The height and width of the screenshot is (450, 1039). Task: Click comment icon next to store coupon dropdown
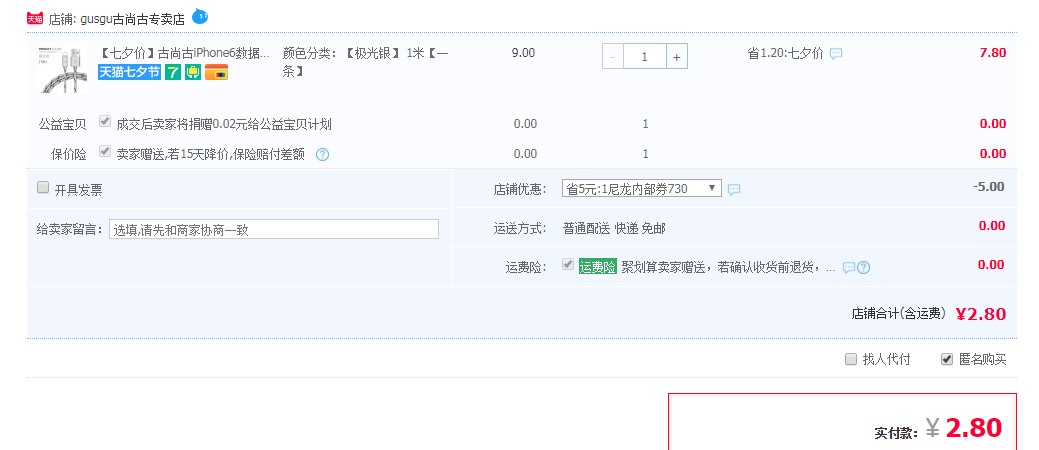(x=734, y=190)
